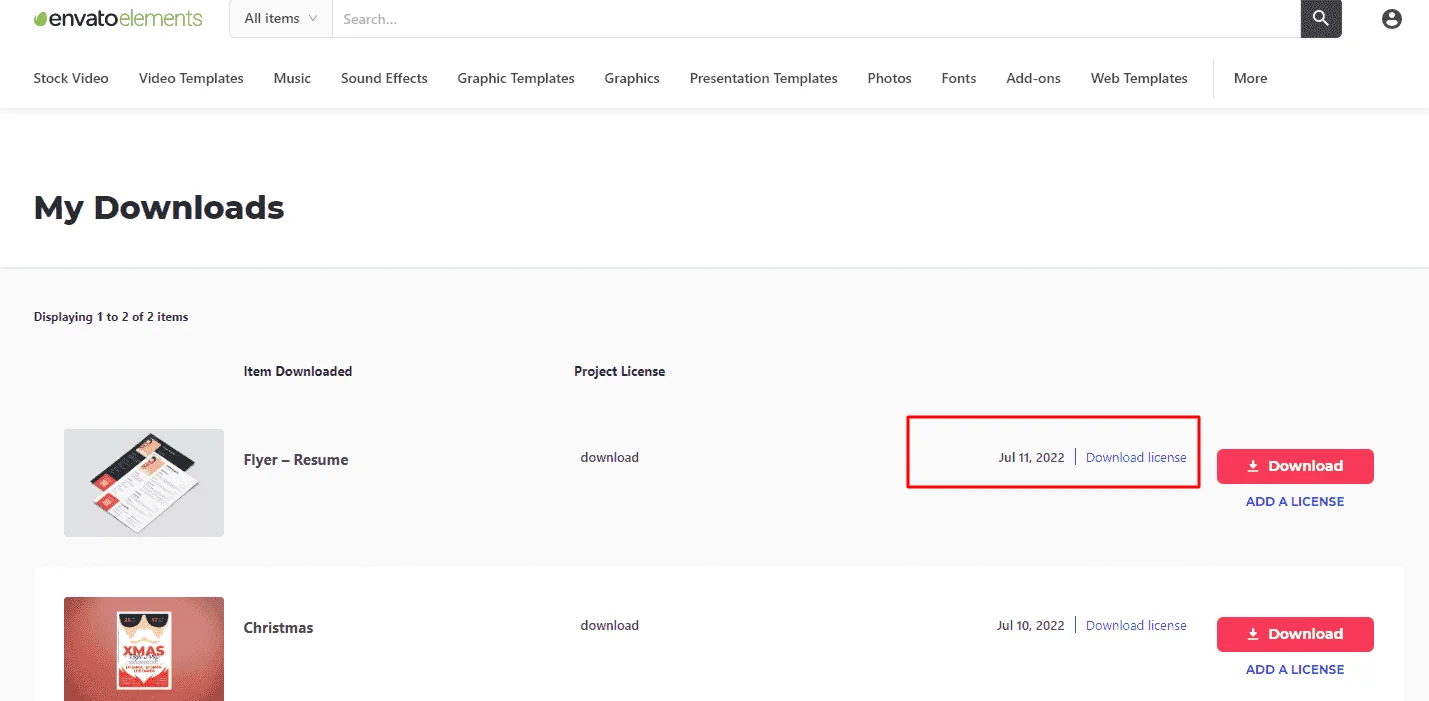Click project license 'download' in Flyer – Resume row
The width and height of the screenshot is (1429, 701).
pos(609,457)
